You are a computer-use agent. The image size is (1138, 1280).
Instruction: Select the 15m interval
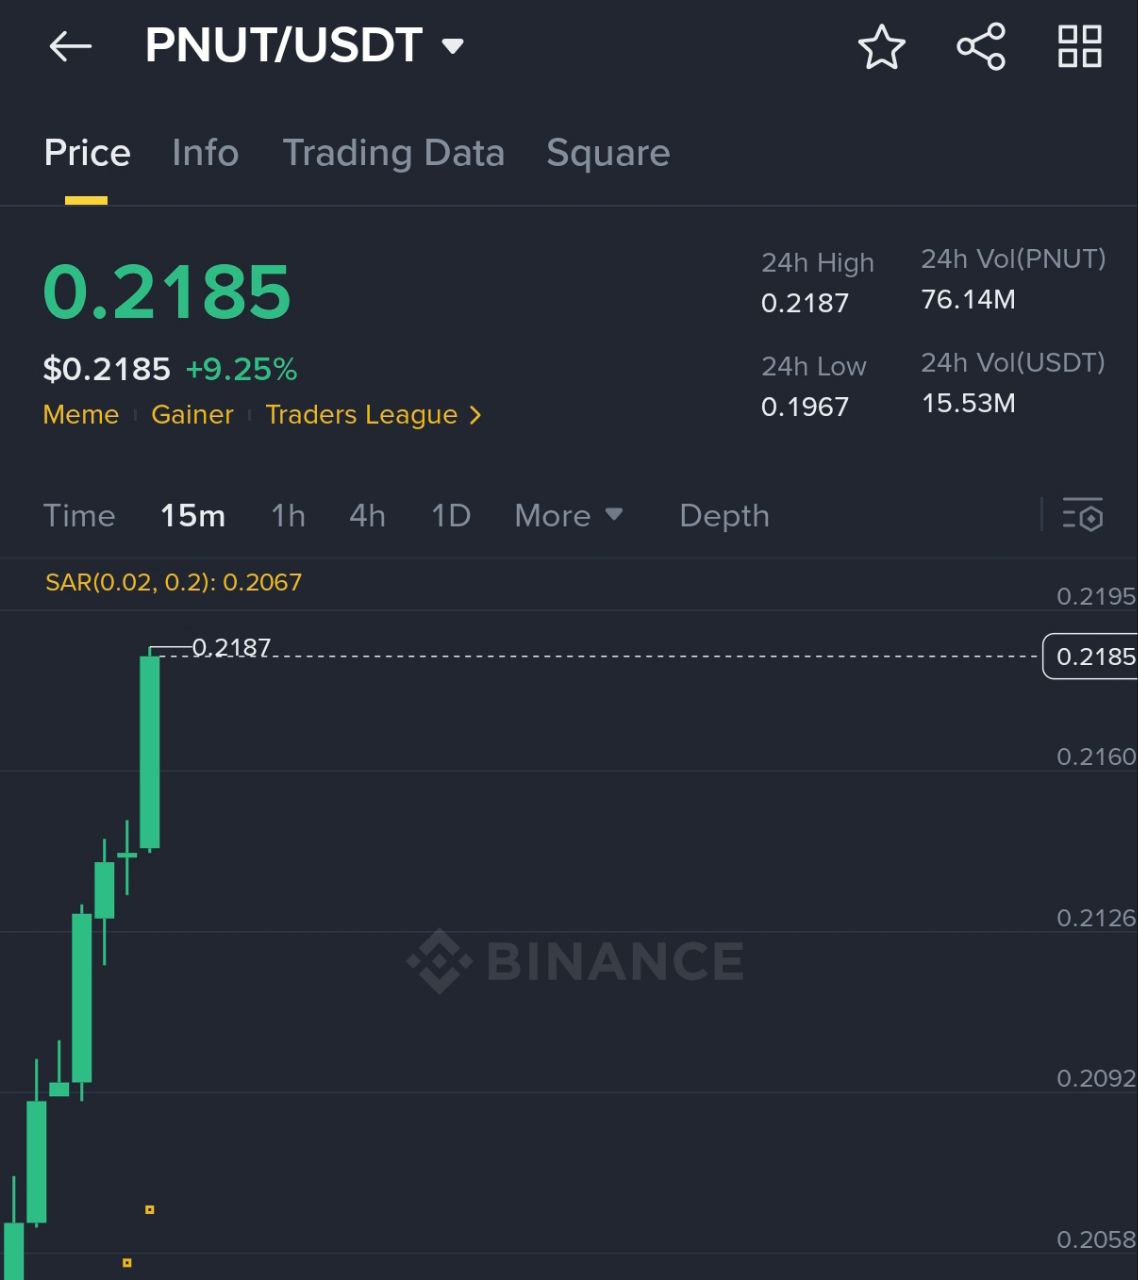coord(193,515)
